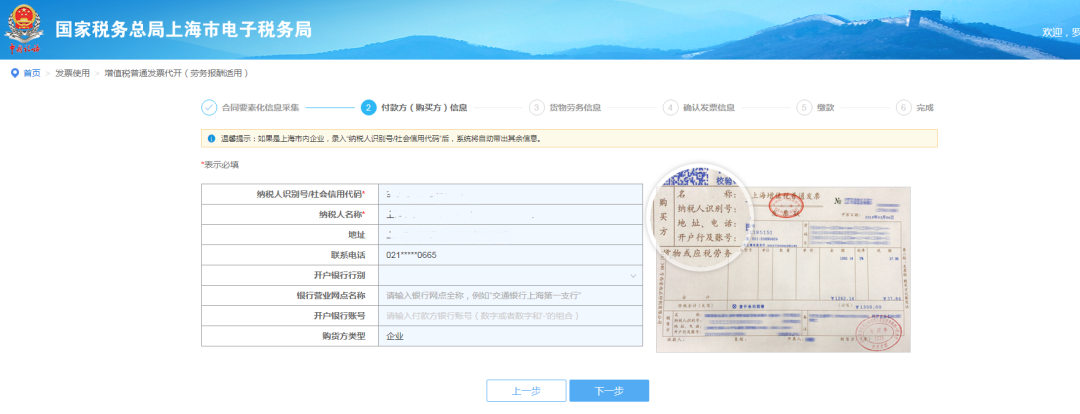Click the 联系电话 input field
Image resolution: width=1080 pixels, height=414 pixels.
510,255
